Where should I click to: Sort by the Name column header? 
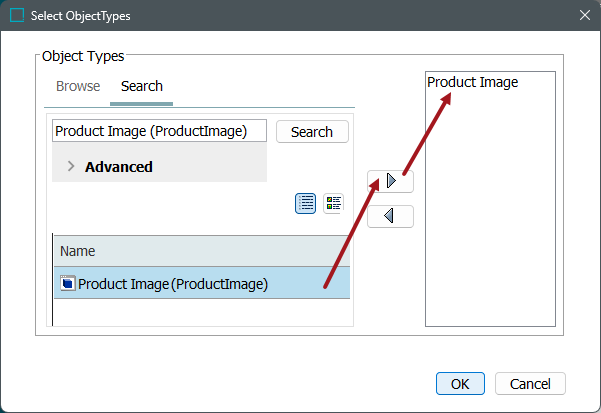point(200,251)
